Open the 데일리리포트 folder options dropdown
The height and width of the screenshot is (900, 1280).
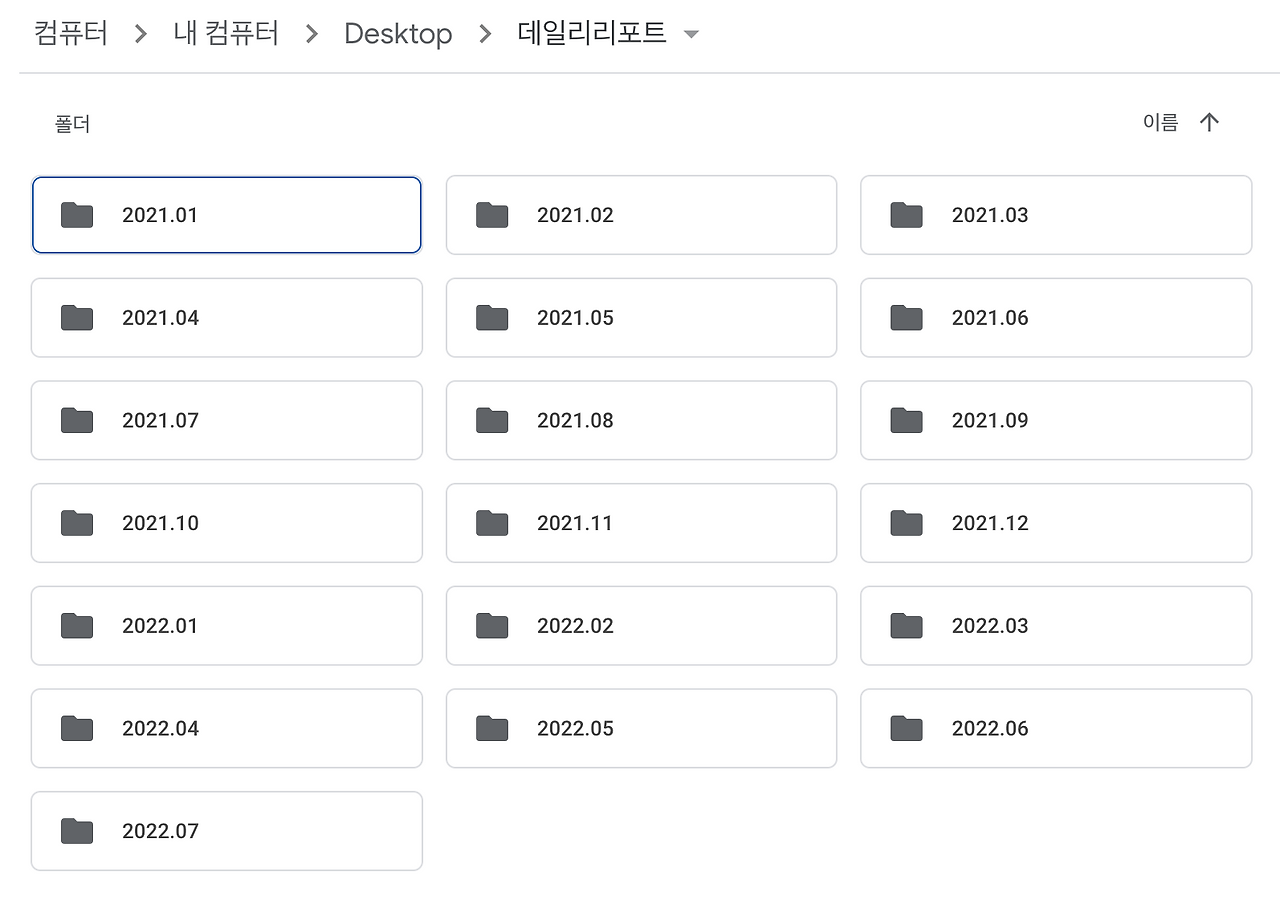pyautogui.click(x=690, y=34)
